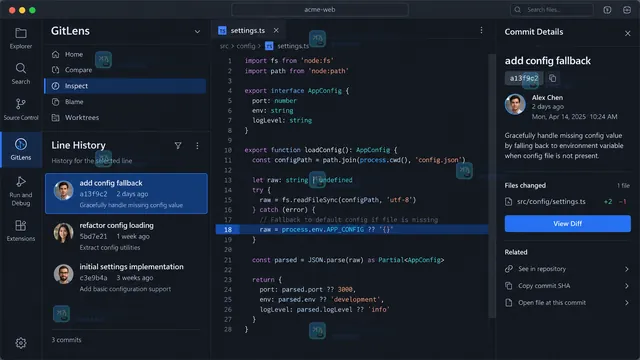Image resolution: width=640 pixels, height=360 pixels.
Task: Click the JSON.parse(raw) code on line 21
Action: click(337, 260)
